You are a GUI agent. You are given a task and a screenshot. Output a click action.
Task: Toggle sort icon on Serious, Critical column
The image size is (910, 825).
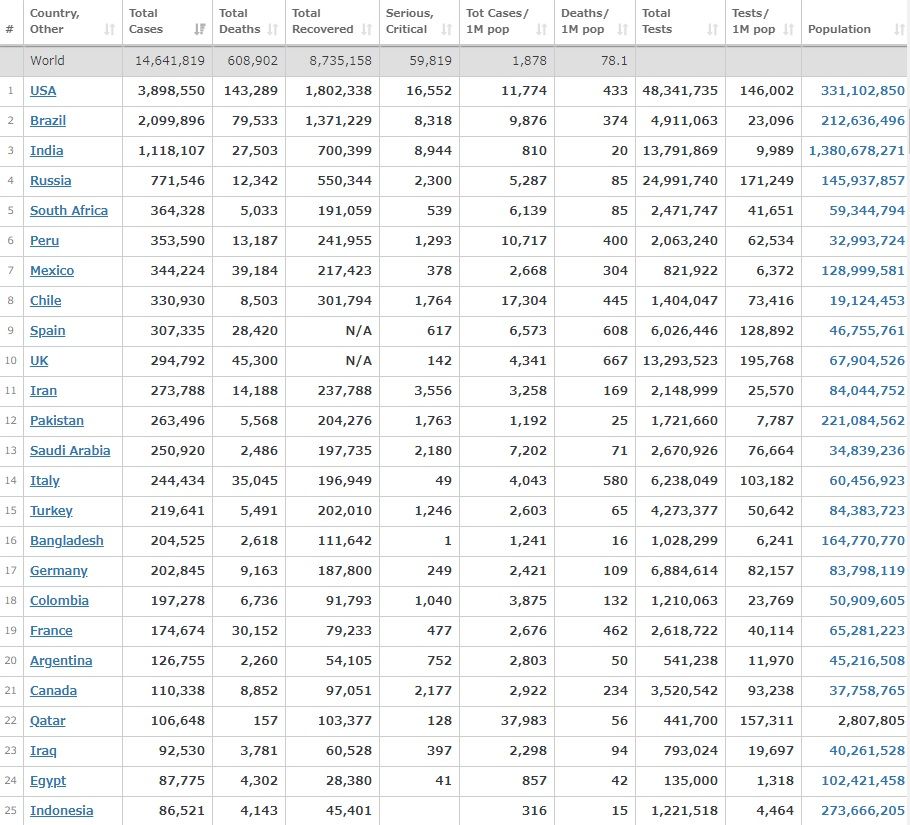click(447, 30)
